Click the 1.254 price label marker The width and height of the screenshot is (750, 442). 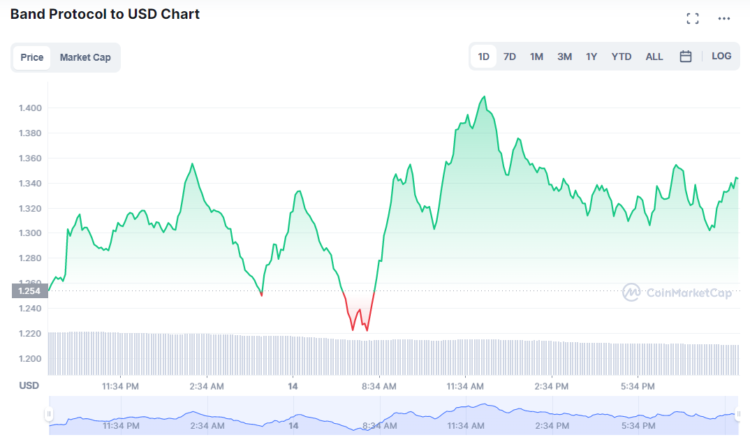[x=28, y=291]
